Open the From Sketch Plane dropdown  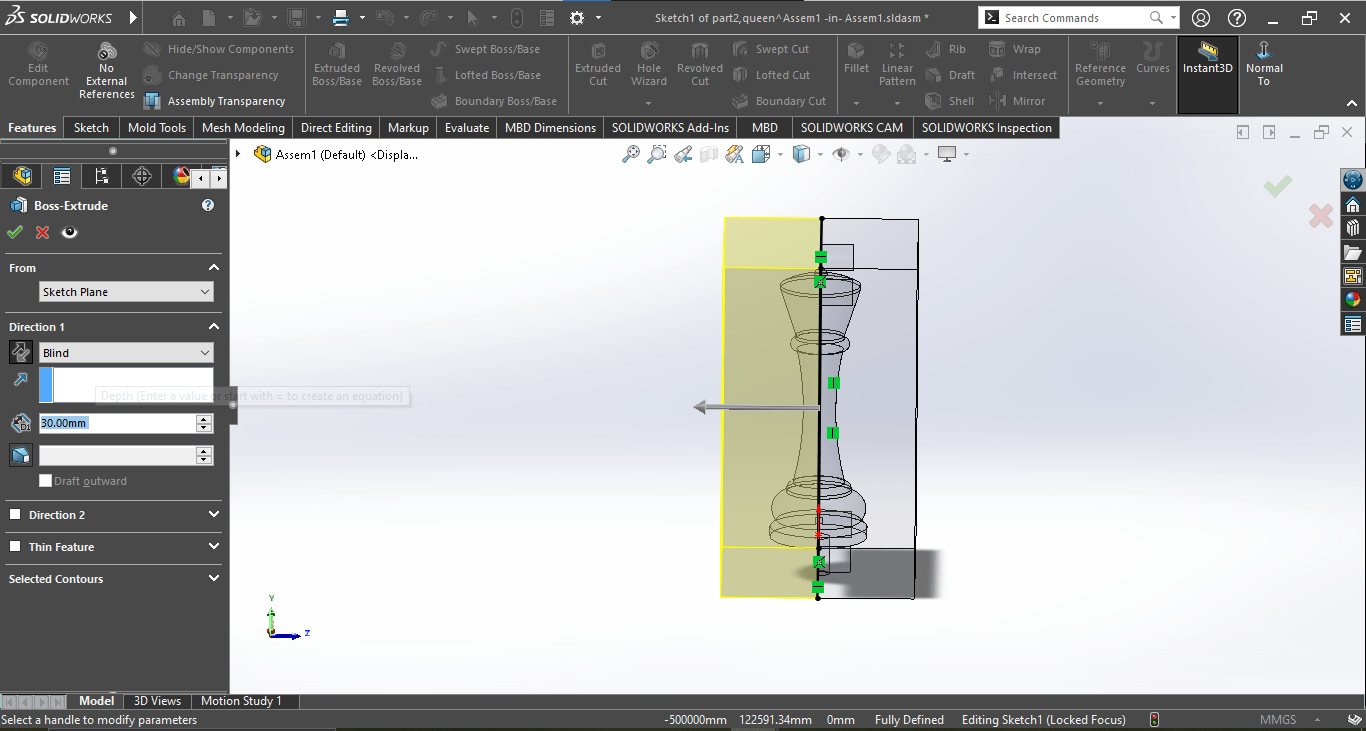tap(126, 292)
